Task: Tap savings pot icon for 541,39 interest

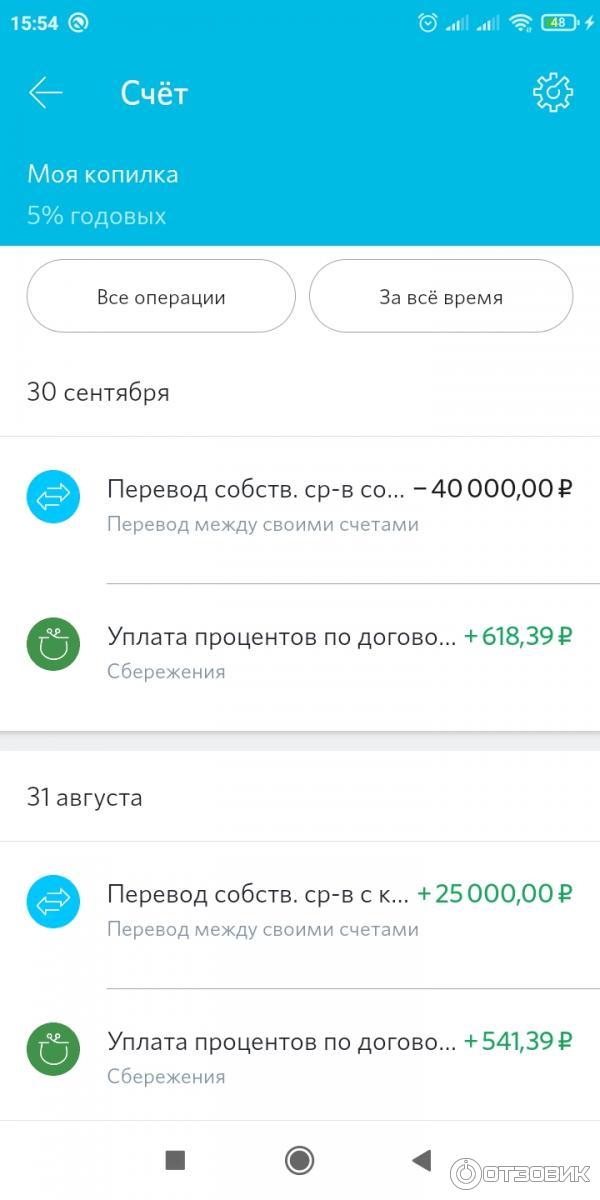Action: pyautogui.click(x=53, y=1050)
